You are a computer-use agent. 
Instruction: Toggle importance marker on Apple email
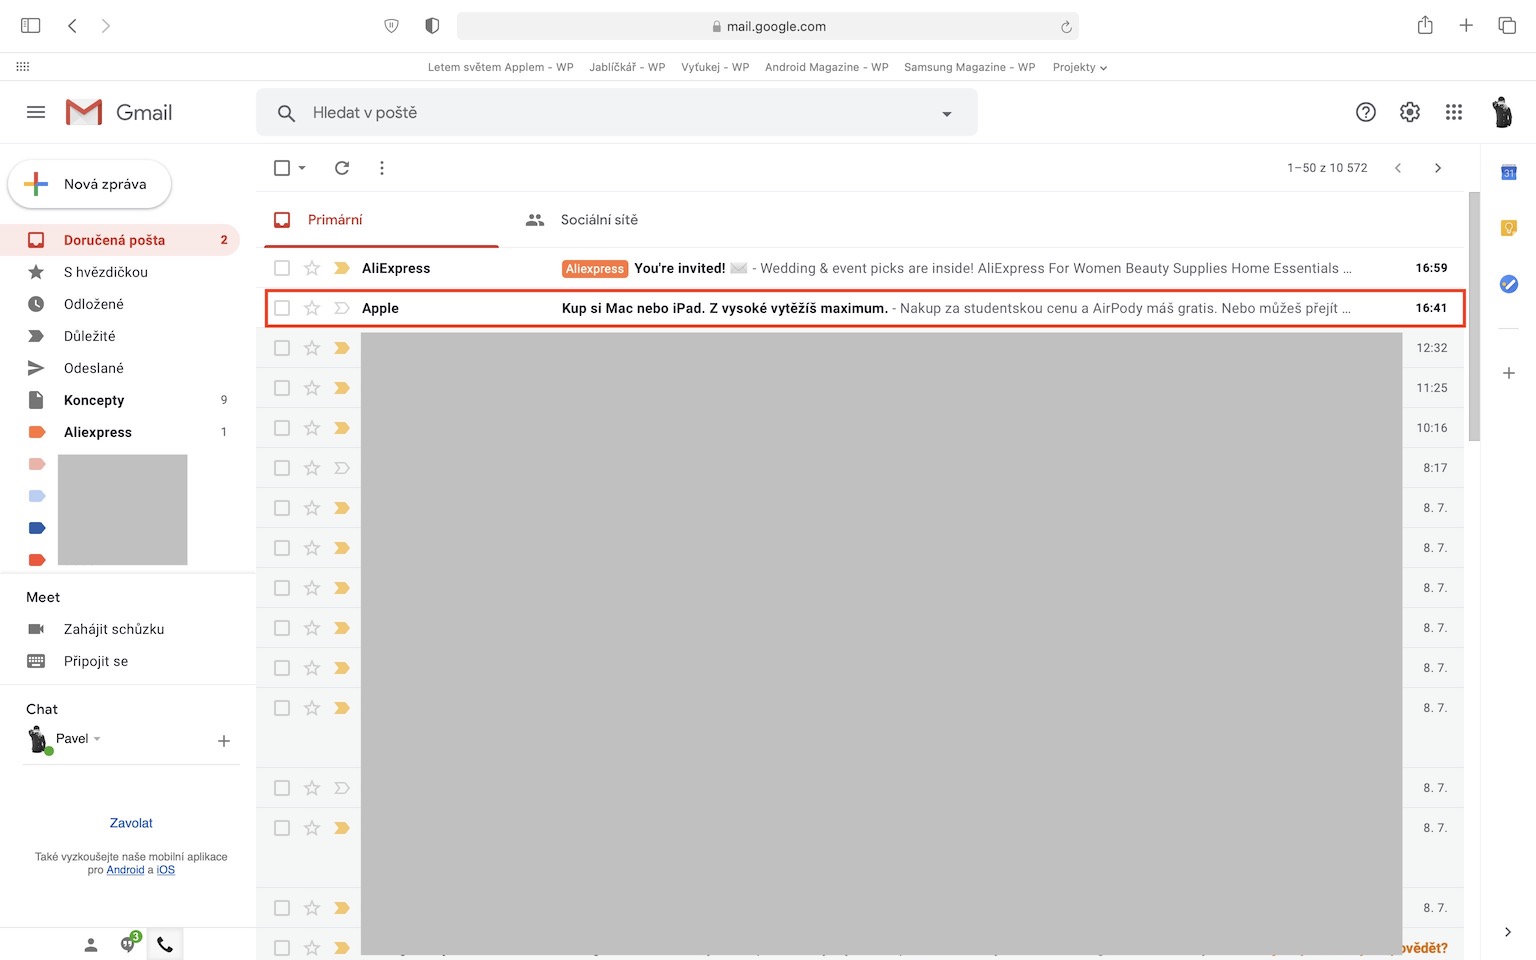[342, 308]
